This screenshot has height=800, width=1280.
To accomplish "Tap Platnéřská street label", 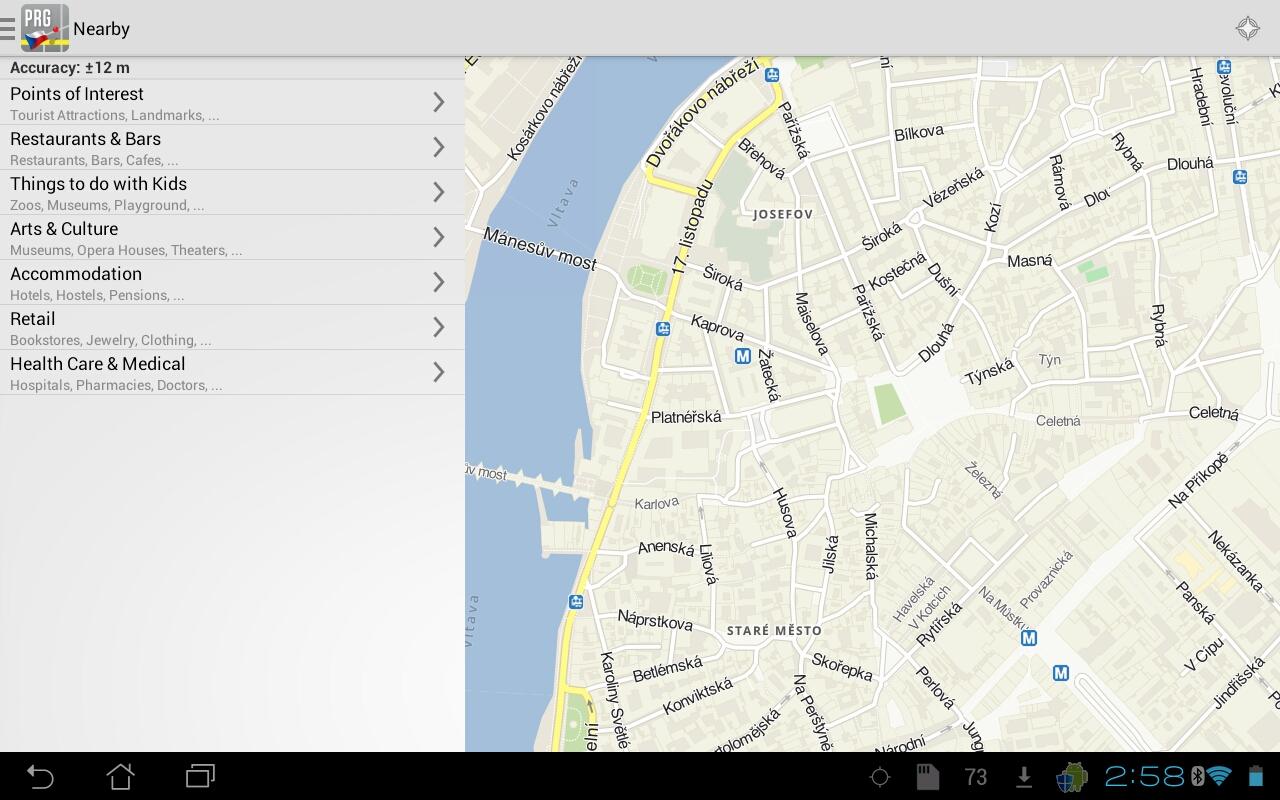I will pos(686,417).
